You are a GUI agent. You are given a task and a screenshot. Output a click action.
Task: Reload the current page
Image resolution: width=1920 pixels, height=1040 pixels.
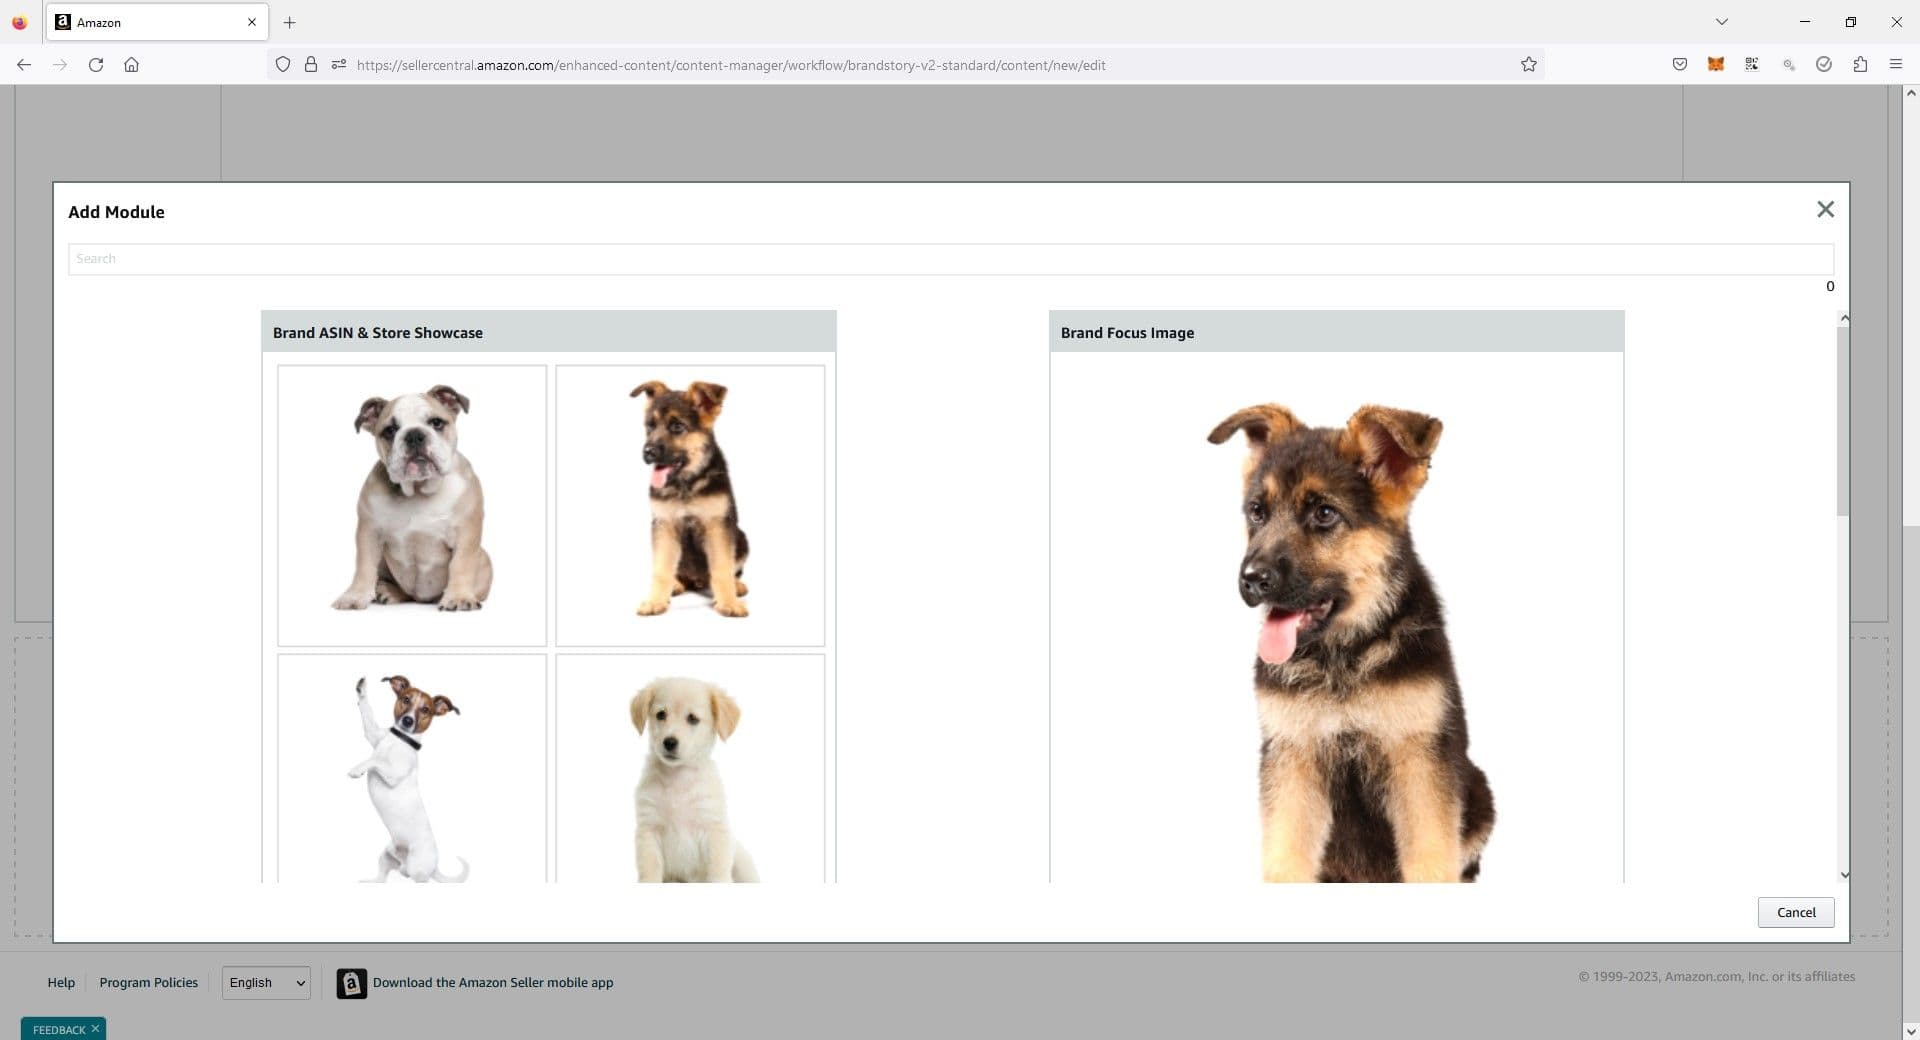(96, 65)
